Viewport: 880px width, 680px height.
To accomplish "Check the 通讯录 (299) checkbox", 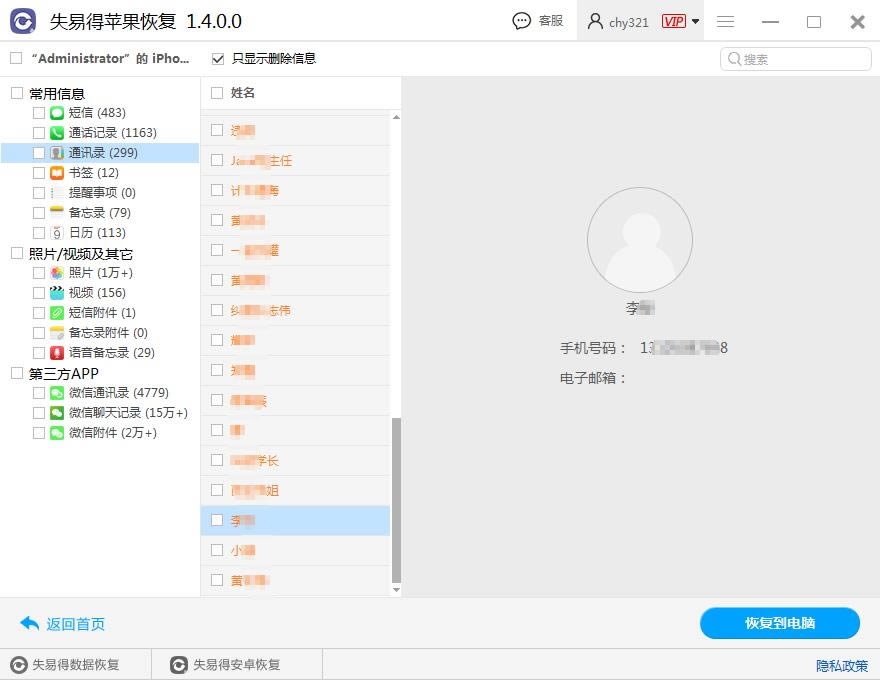I will click(x=38, y=153).
